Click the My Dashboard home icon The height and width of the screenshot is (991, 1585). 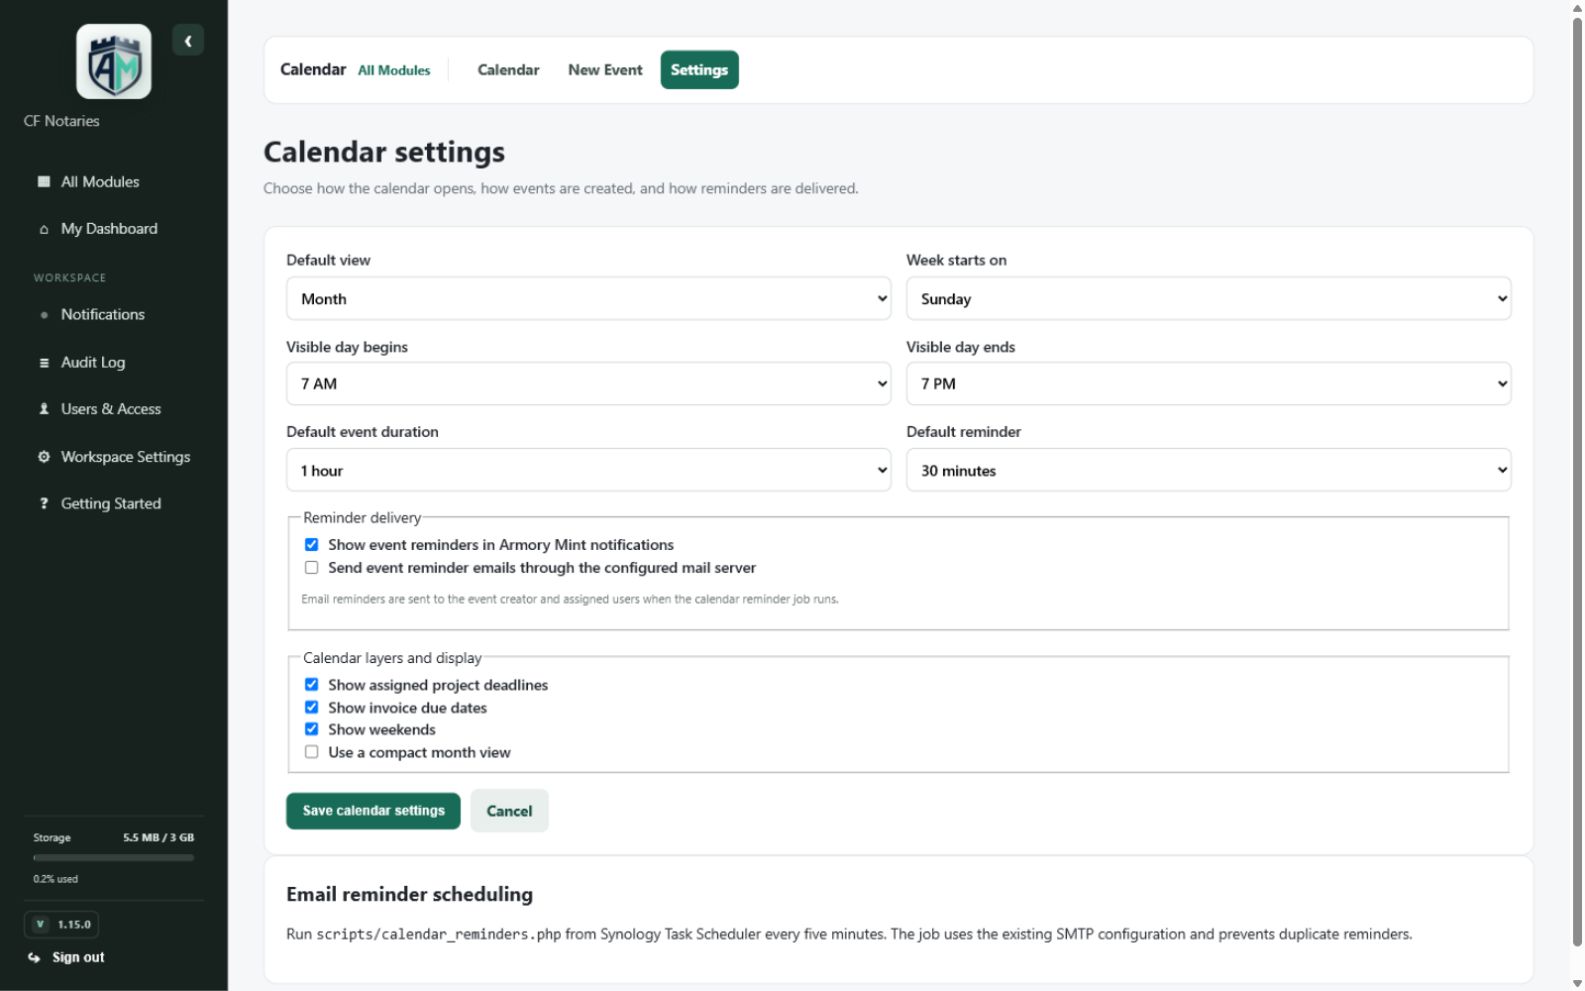point(44,229)
